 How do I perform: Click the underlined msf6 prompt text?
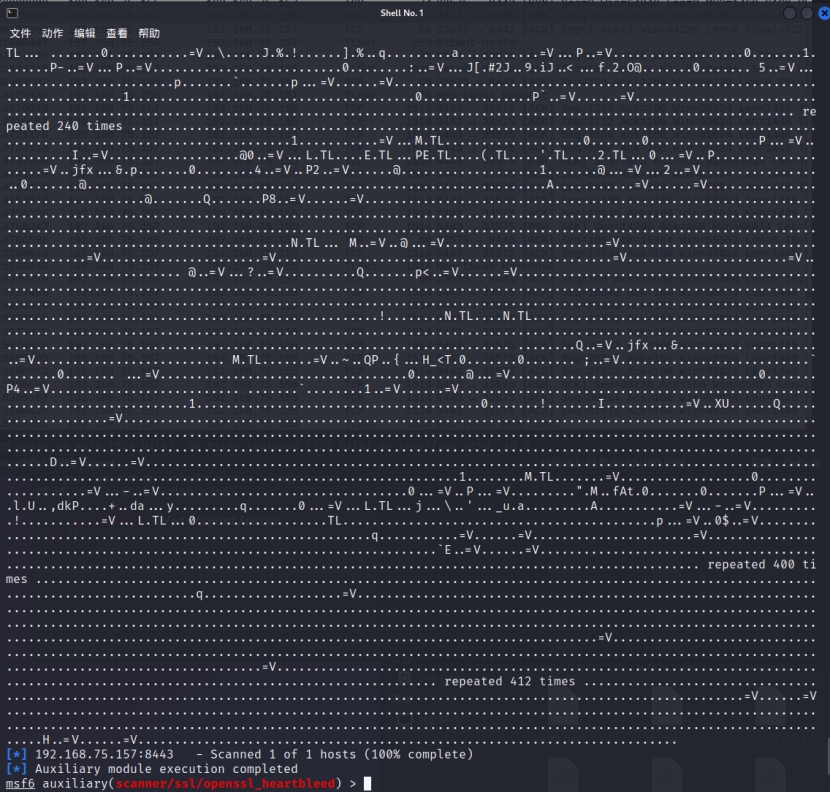pos(20,783)
